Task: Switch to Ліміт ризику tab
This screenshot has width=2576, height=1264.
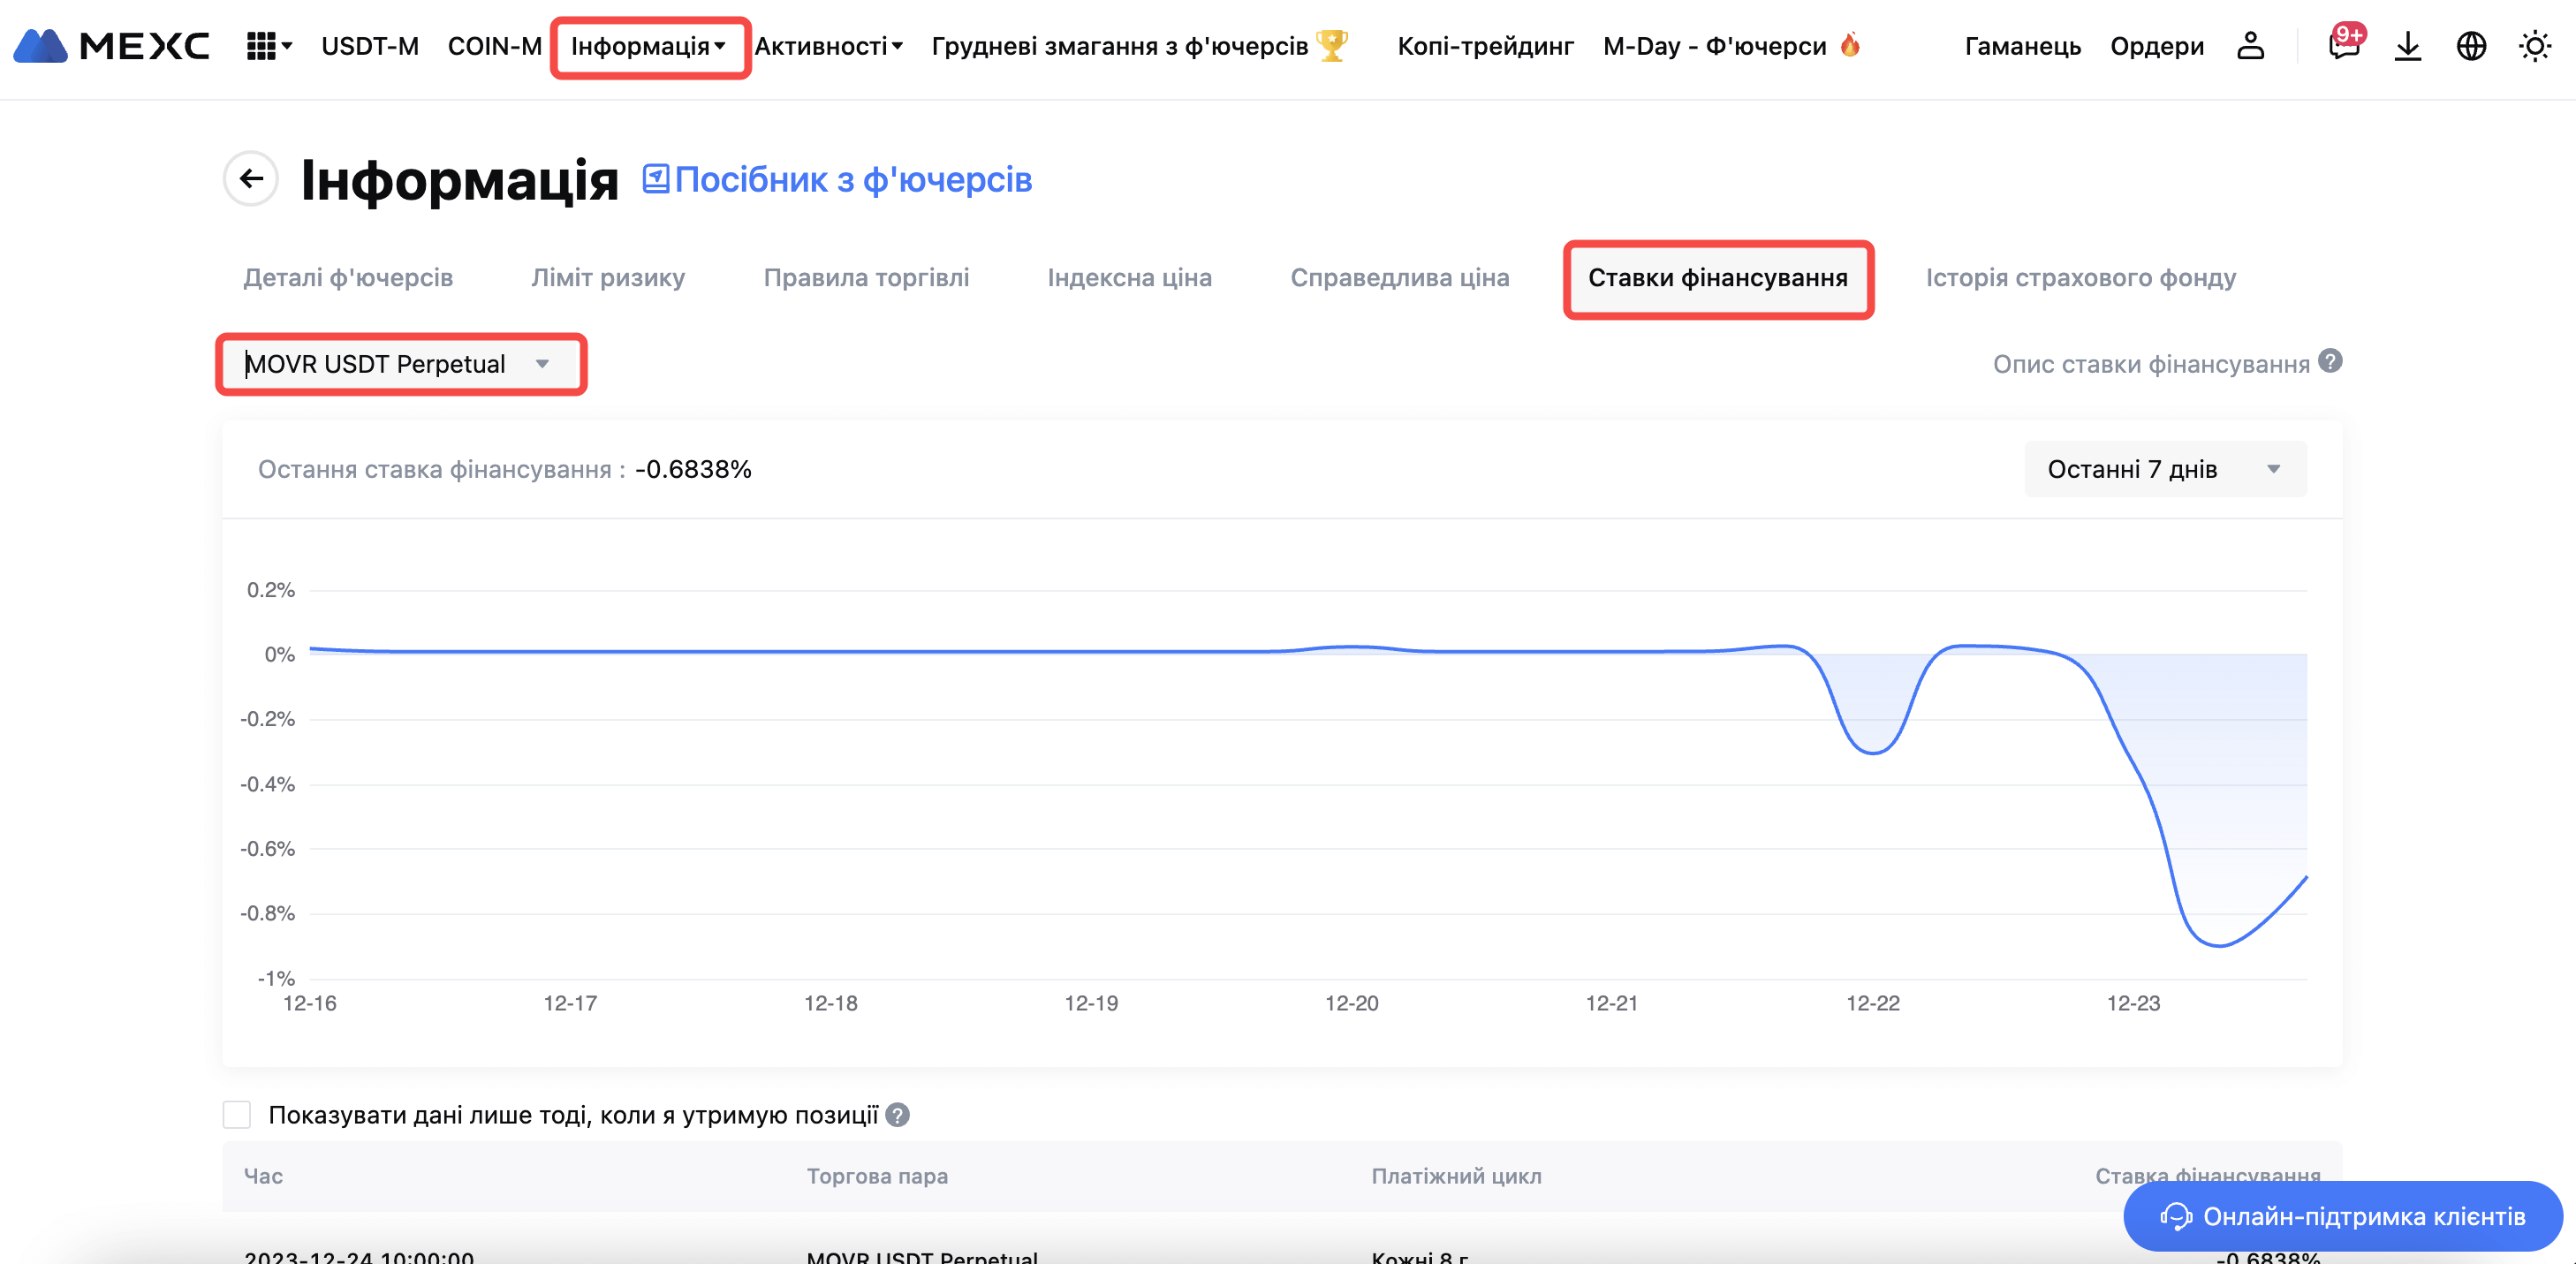Action: [x=608, y=278]
